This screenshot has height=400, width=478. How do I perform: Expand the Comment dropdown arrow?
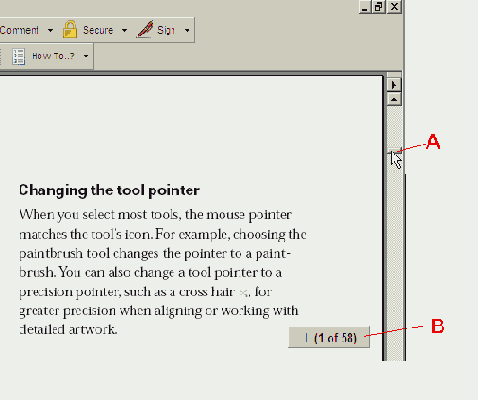[x=50, y=30]
